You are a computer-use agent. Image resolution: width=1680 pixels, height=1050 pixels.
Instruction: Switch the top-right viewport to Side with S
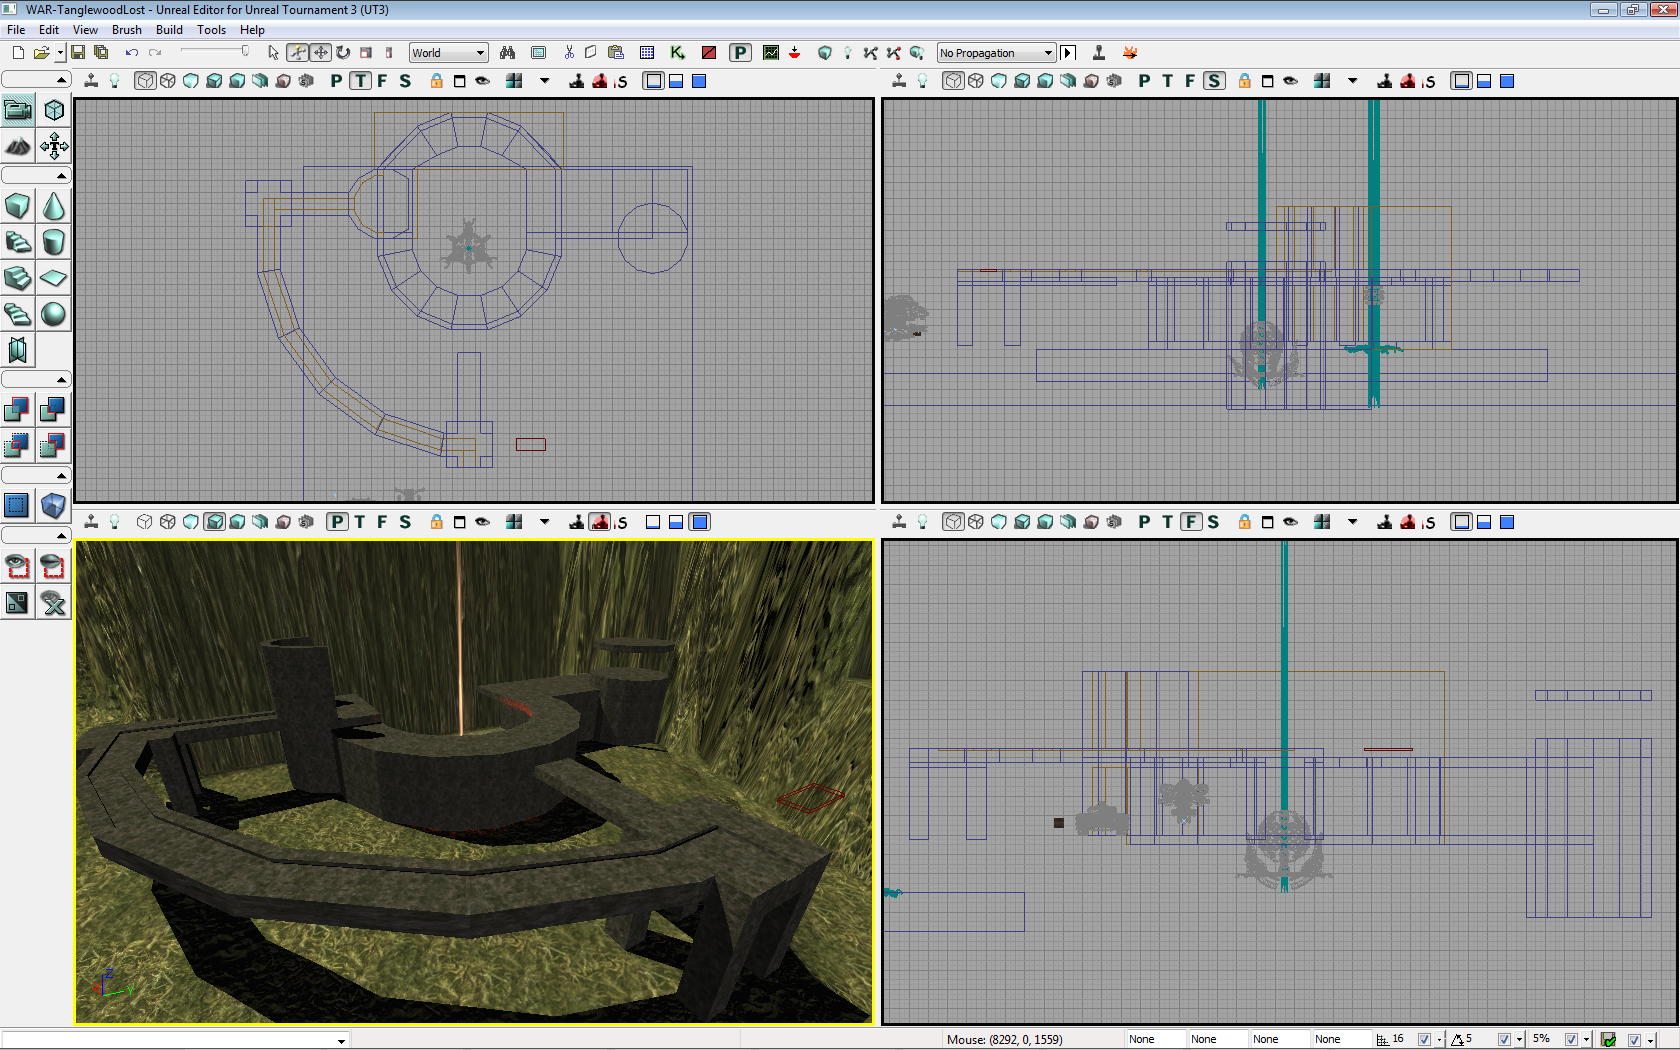tap(1214, 81)
